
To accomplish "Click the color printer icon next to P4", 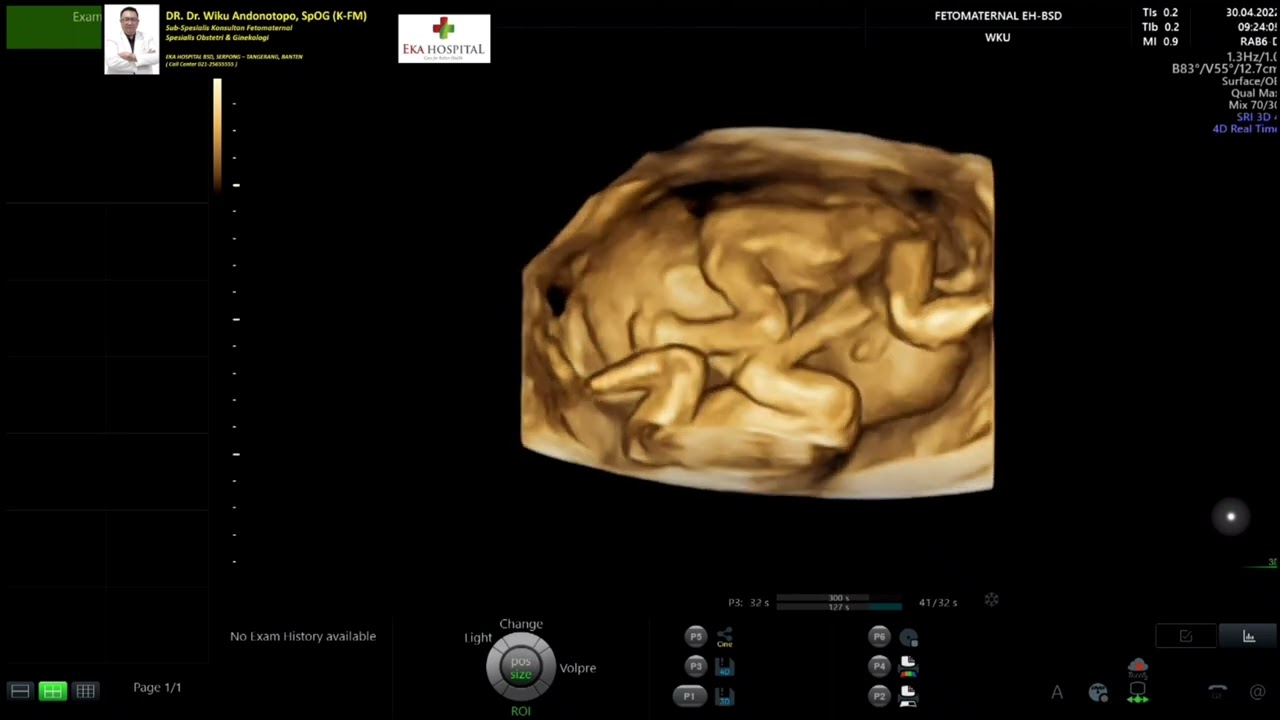I will (x=909, y=667).
